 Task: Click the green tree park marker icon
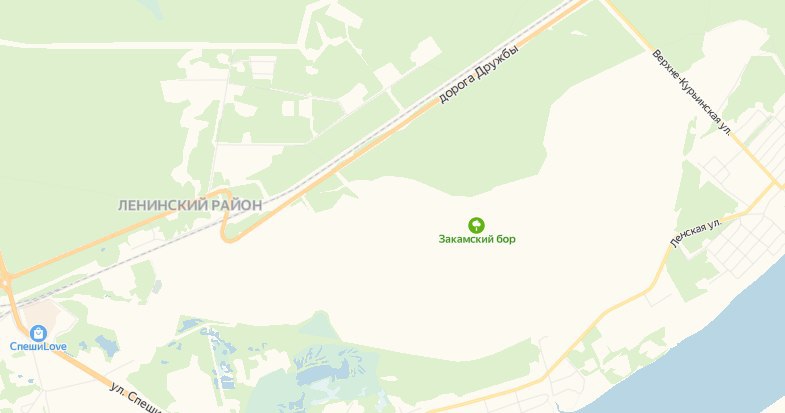click(476, 225)
